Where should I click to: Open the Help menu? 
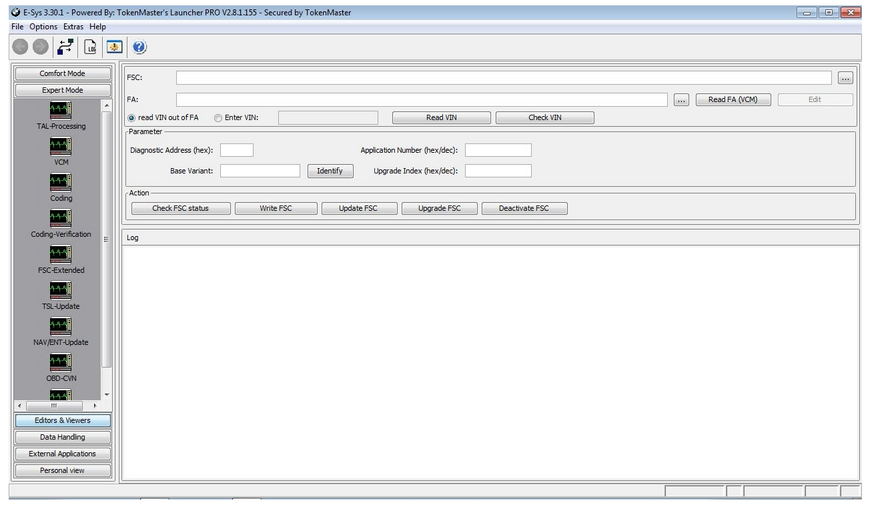click(98, 27)
